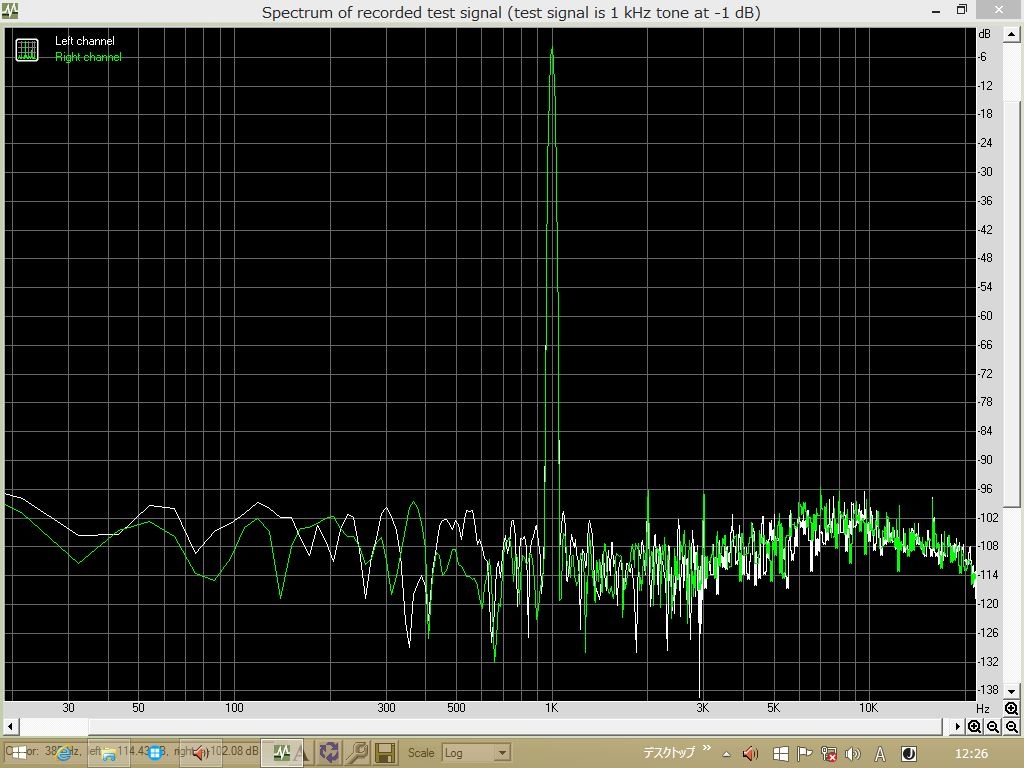1024x768 pixels.
Task: Open File Explorer from the taskbar
Action: point(109,754)
